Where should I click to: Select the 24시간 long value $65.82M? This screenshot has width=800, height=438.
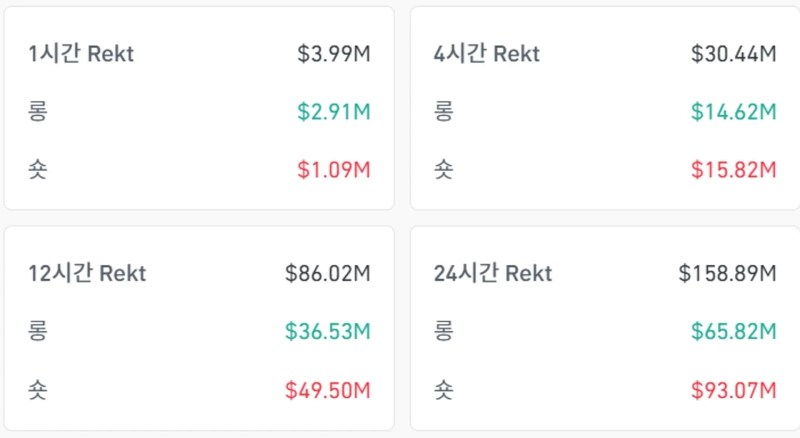pyautogui.click(x=734, y=331)
